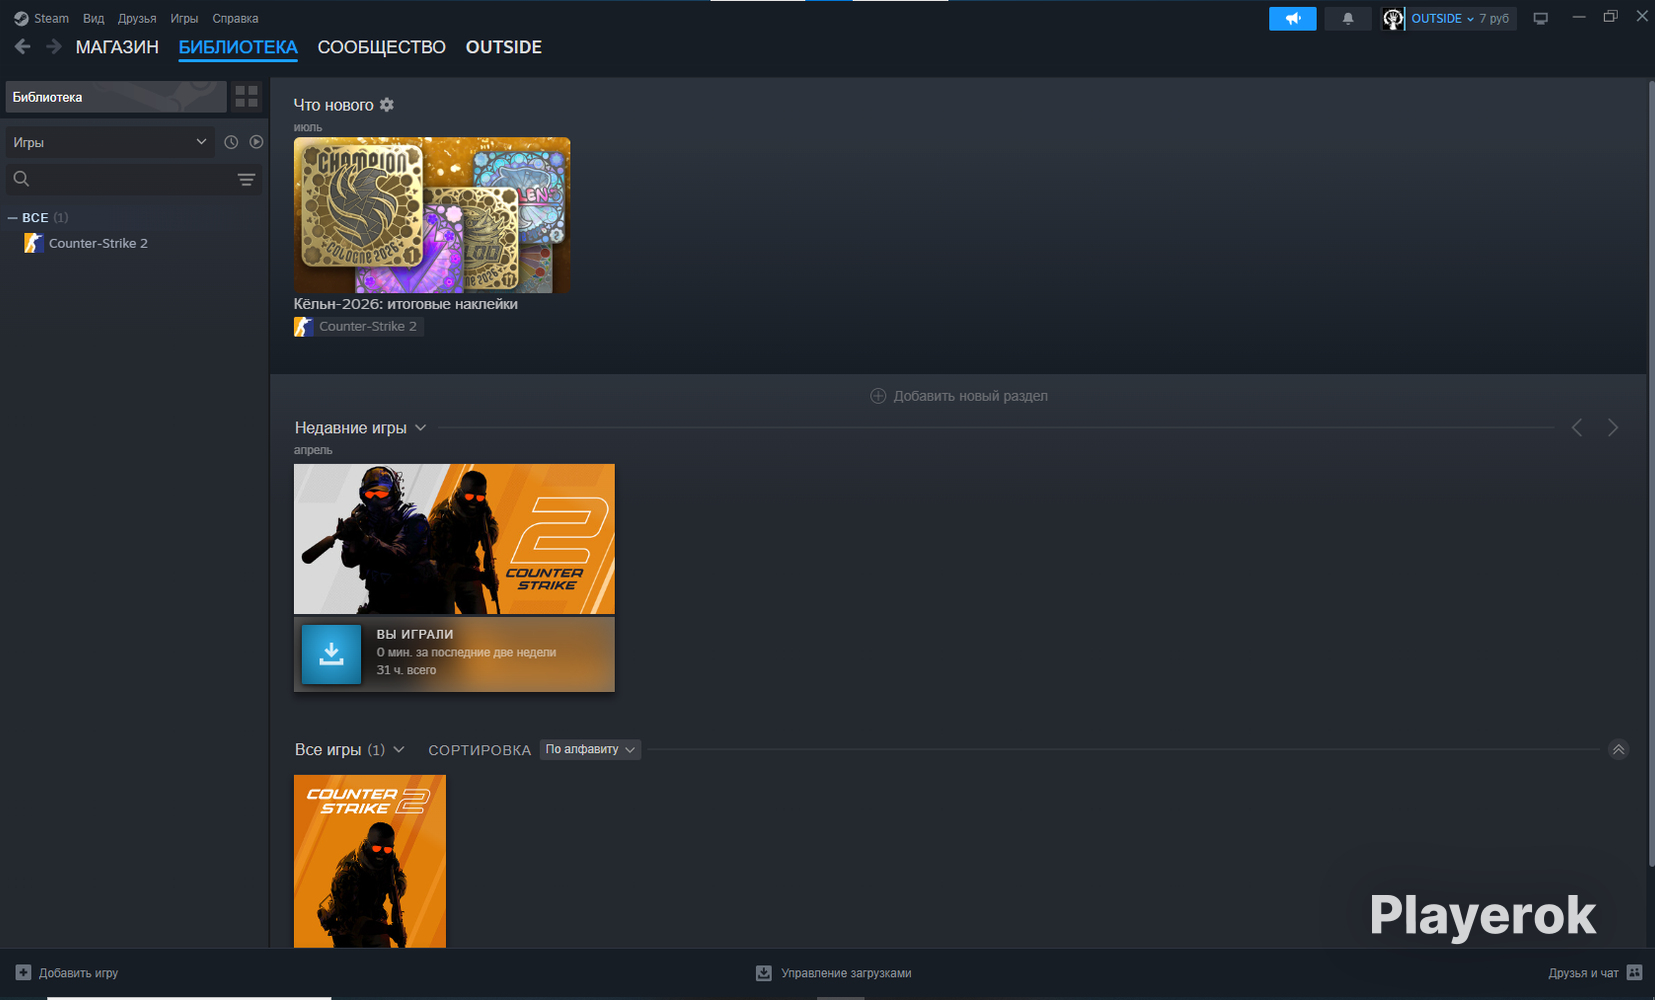The width and height of the screenshot is (1655, 1000).
Task: Go forward with the right arrow
Action: (54, 47)
